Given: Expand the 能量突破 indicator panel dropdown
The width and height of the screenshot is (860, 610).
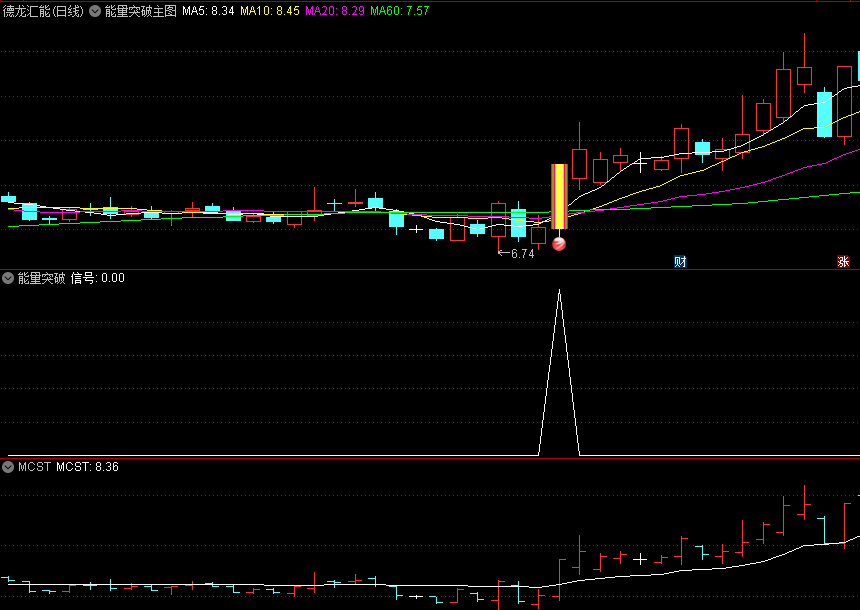Looking at the screenshot, I should (x=8, y=278).
